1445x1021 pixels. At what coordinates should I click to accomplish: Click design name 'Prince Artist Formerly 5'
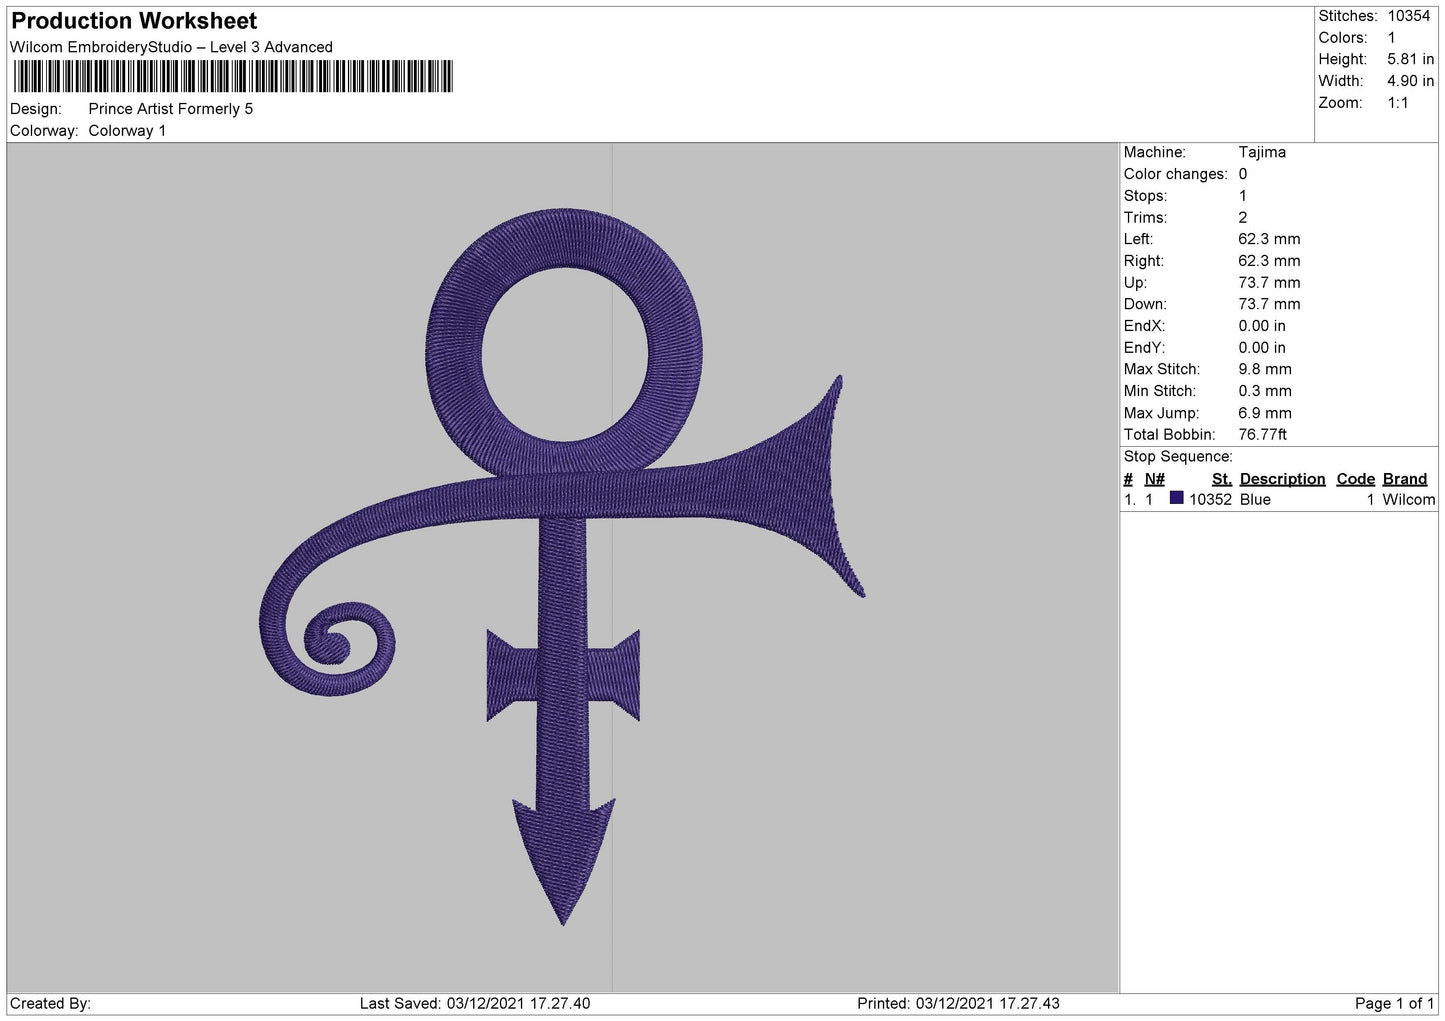(171, 109)
